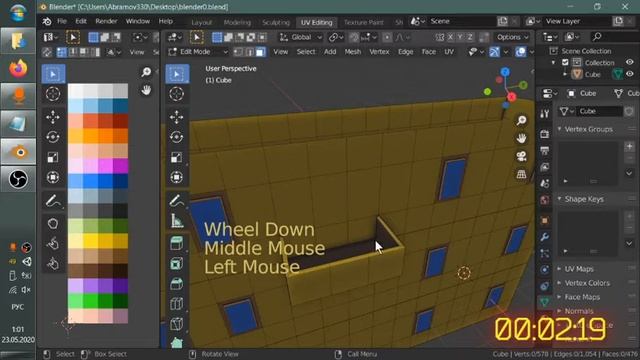Expand the Vertex Colors panel
The width and height of the screenshot is (640, 360).
(x=560, y=282)
